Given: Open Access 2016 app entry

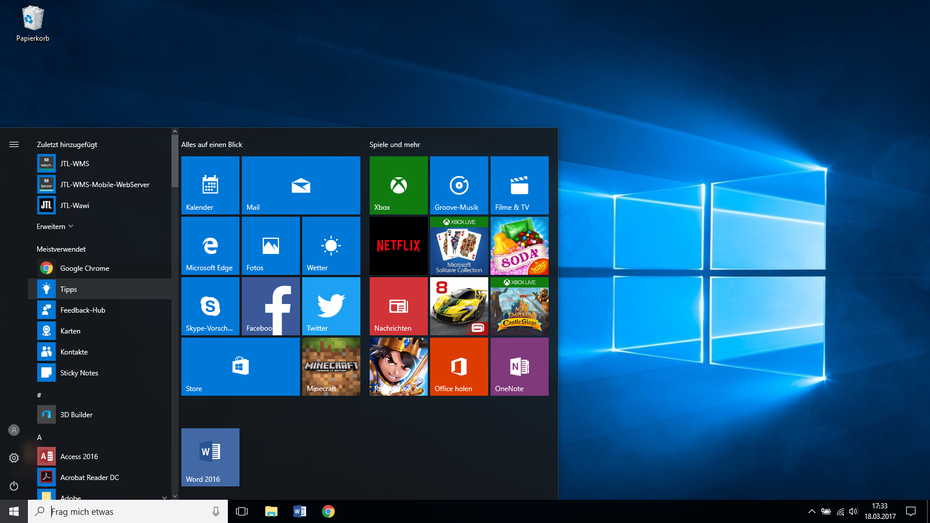Looking at the screenshot, I should [100, 457].
